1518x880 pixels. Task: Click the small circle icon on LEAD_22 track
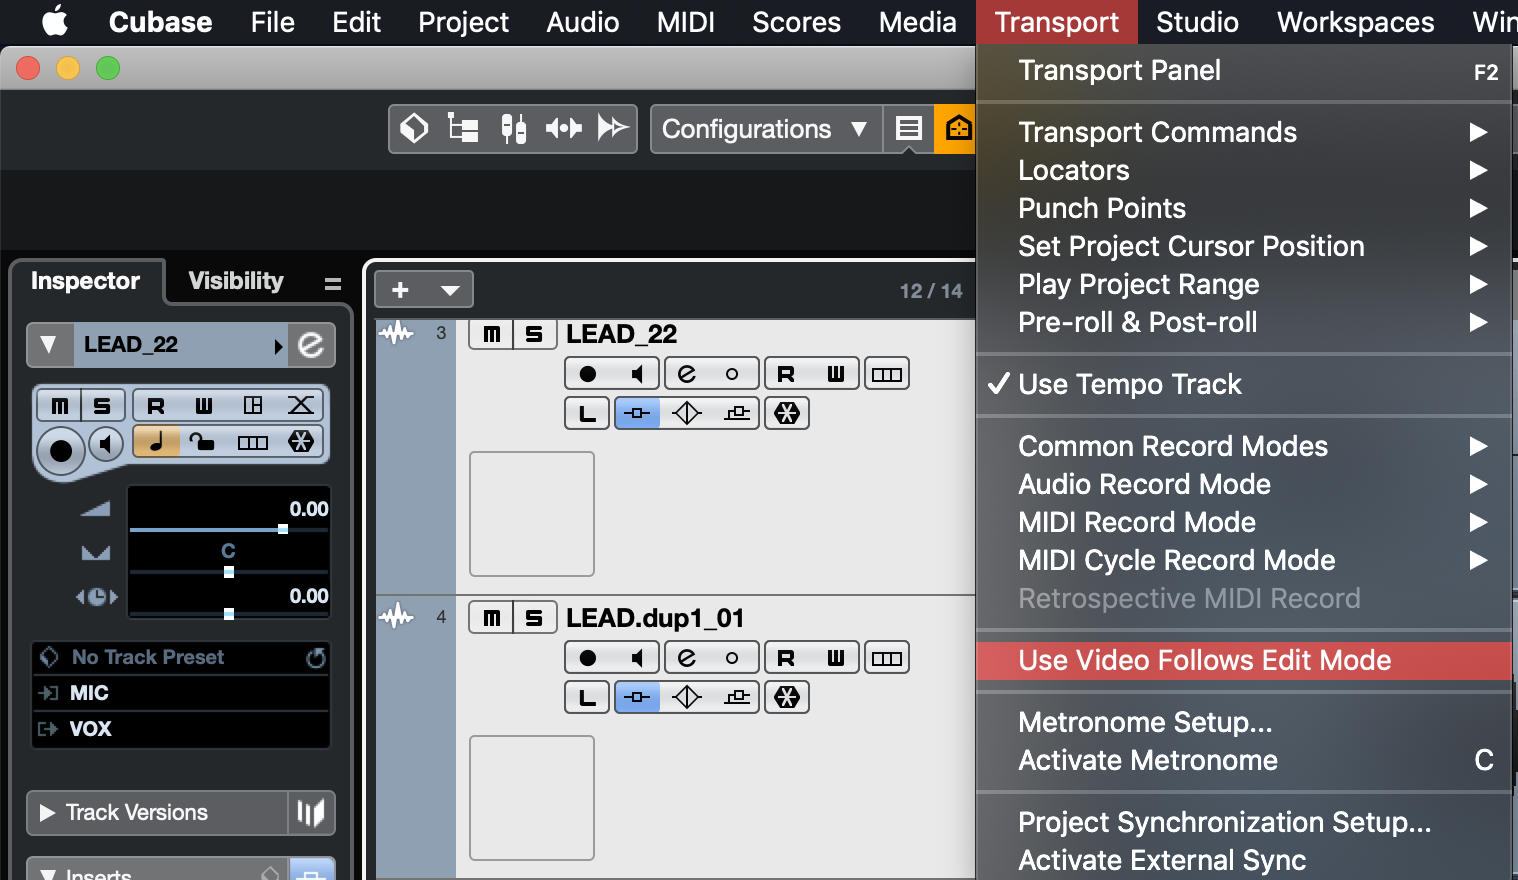732,374
